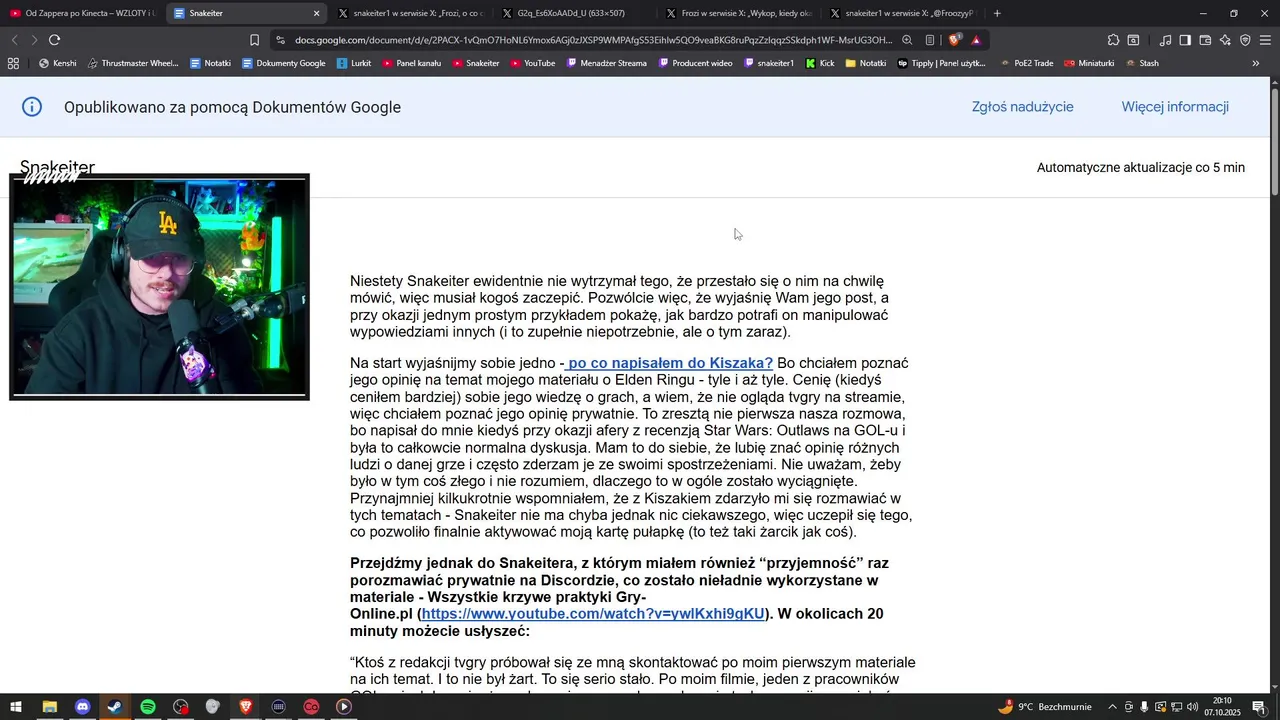Open Producent wideo bookmark
This screenshot has width=1280, height=720.
pyautogui.click(x=694, y=63)
